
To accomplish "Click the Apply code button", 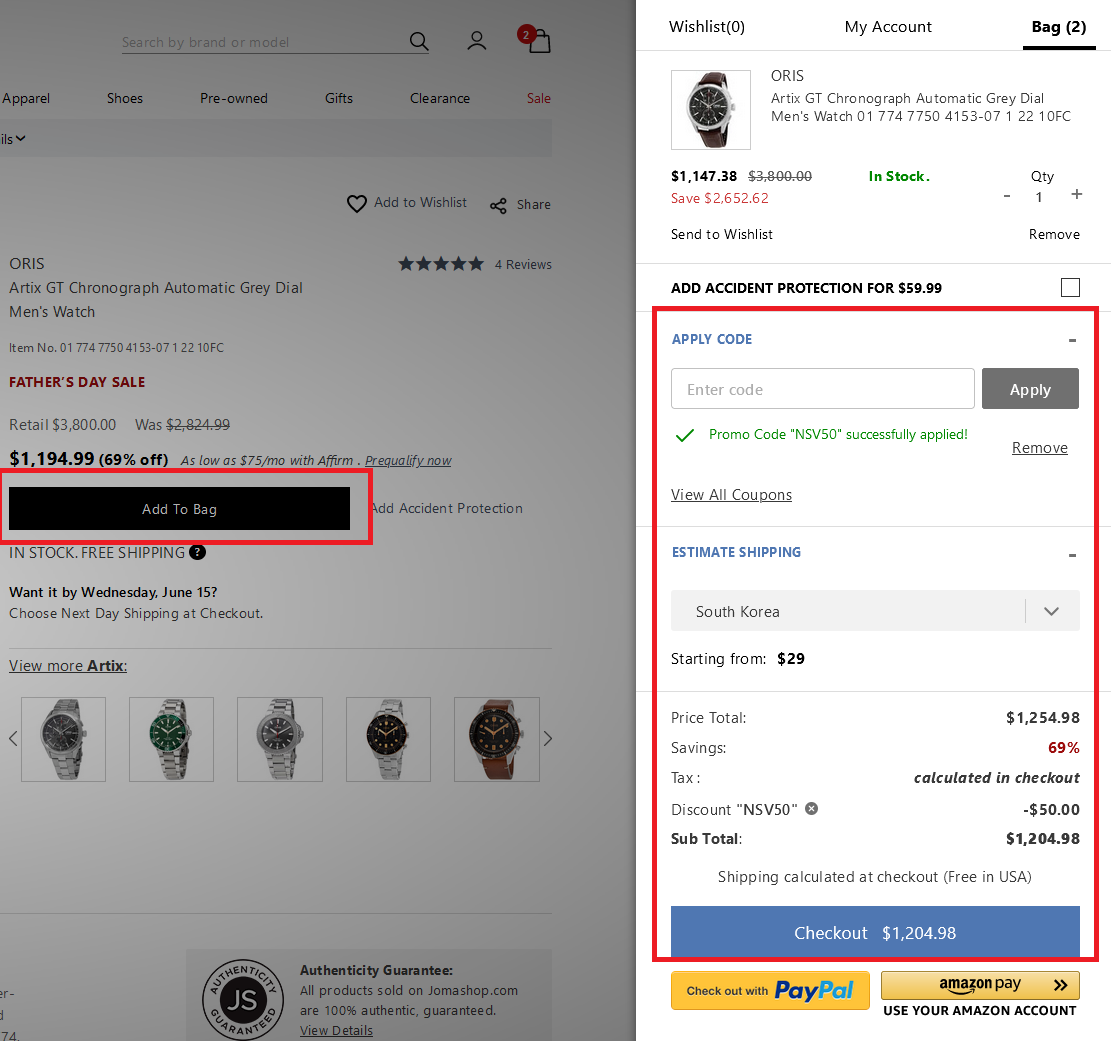I will pos(1030,388).
